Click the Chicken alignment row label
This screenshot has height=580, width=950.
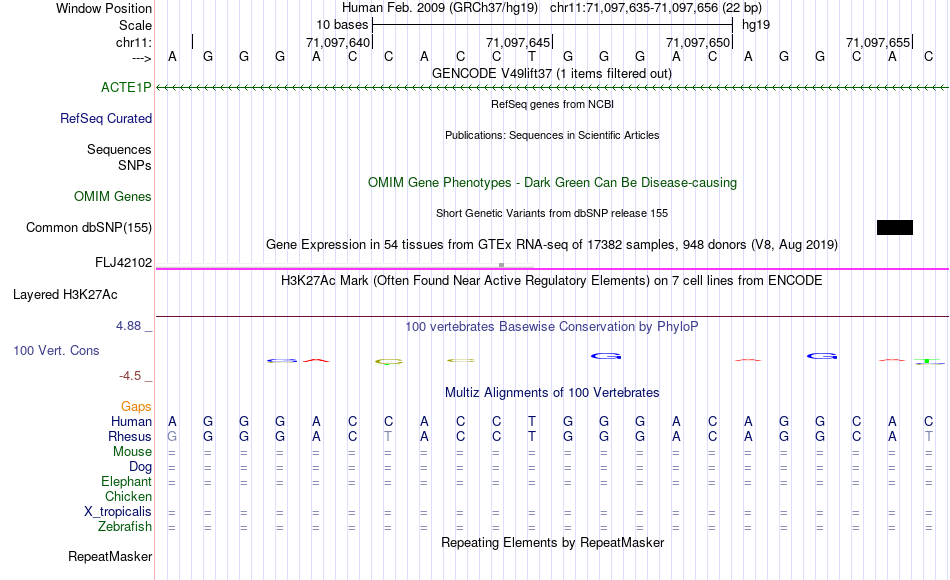(x=128, y=496)
